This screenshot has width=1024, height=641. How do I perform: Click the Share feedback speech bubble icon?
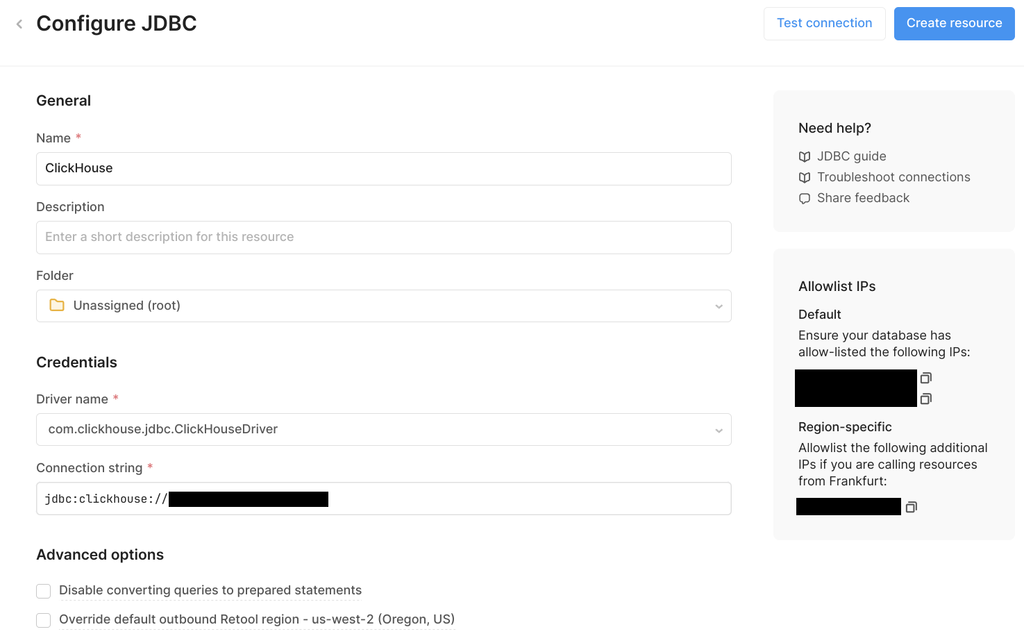805,199
